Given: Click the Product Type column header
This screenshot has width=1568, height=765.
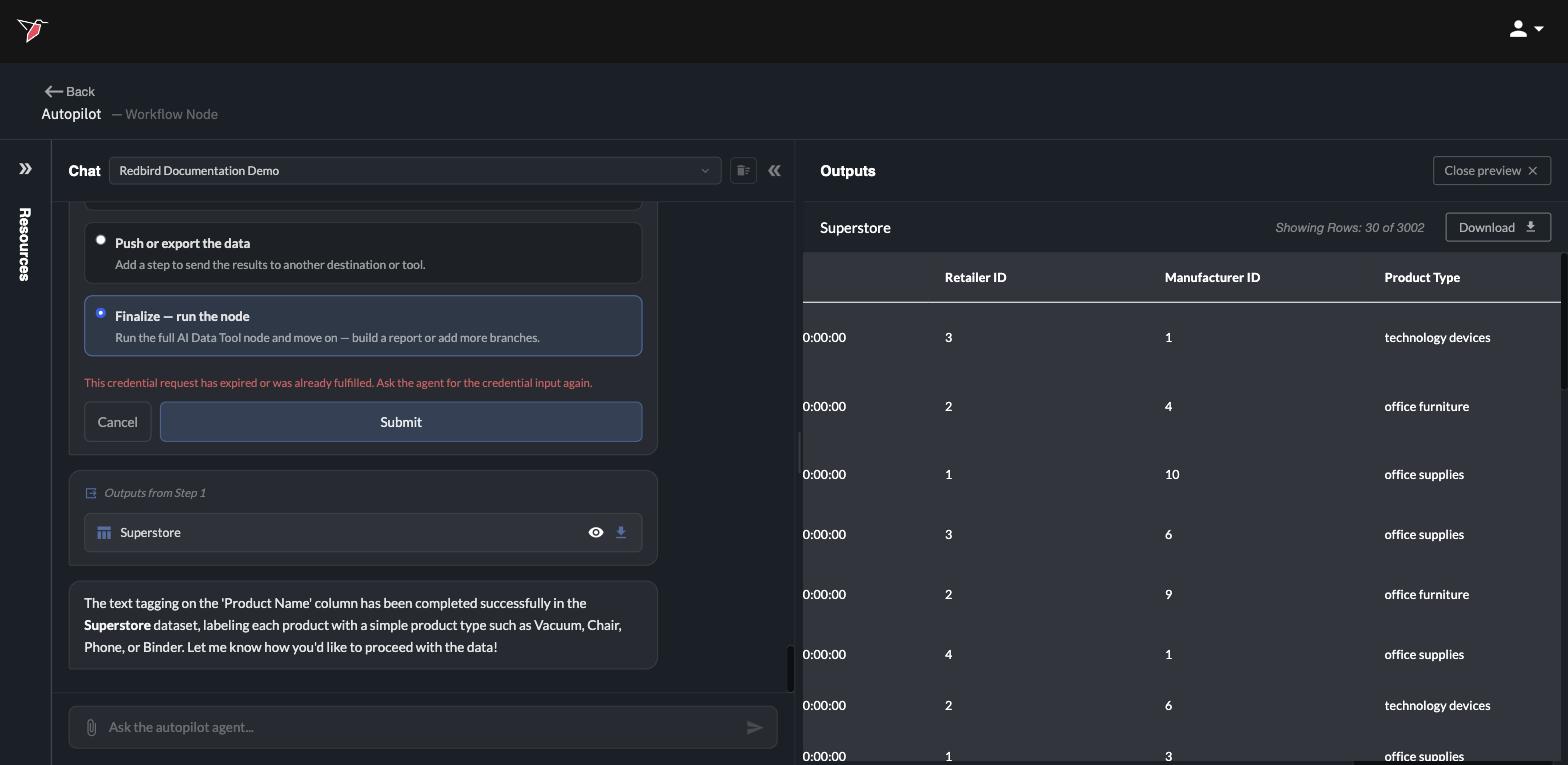Looking at the screenshot, I should (1422, 277).
